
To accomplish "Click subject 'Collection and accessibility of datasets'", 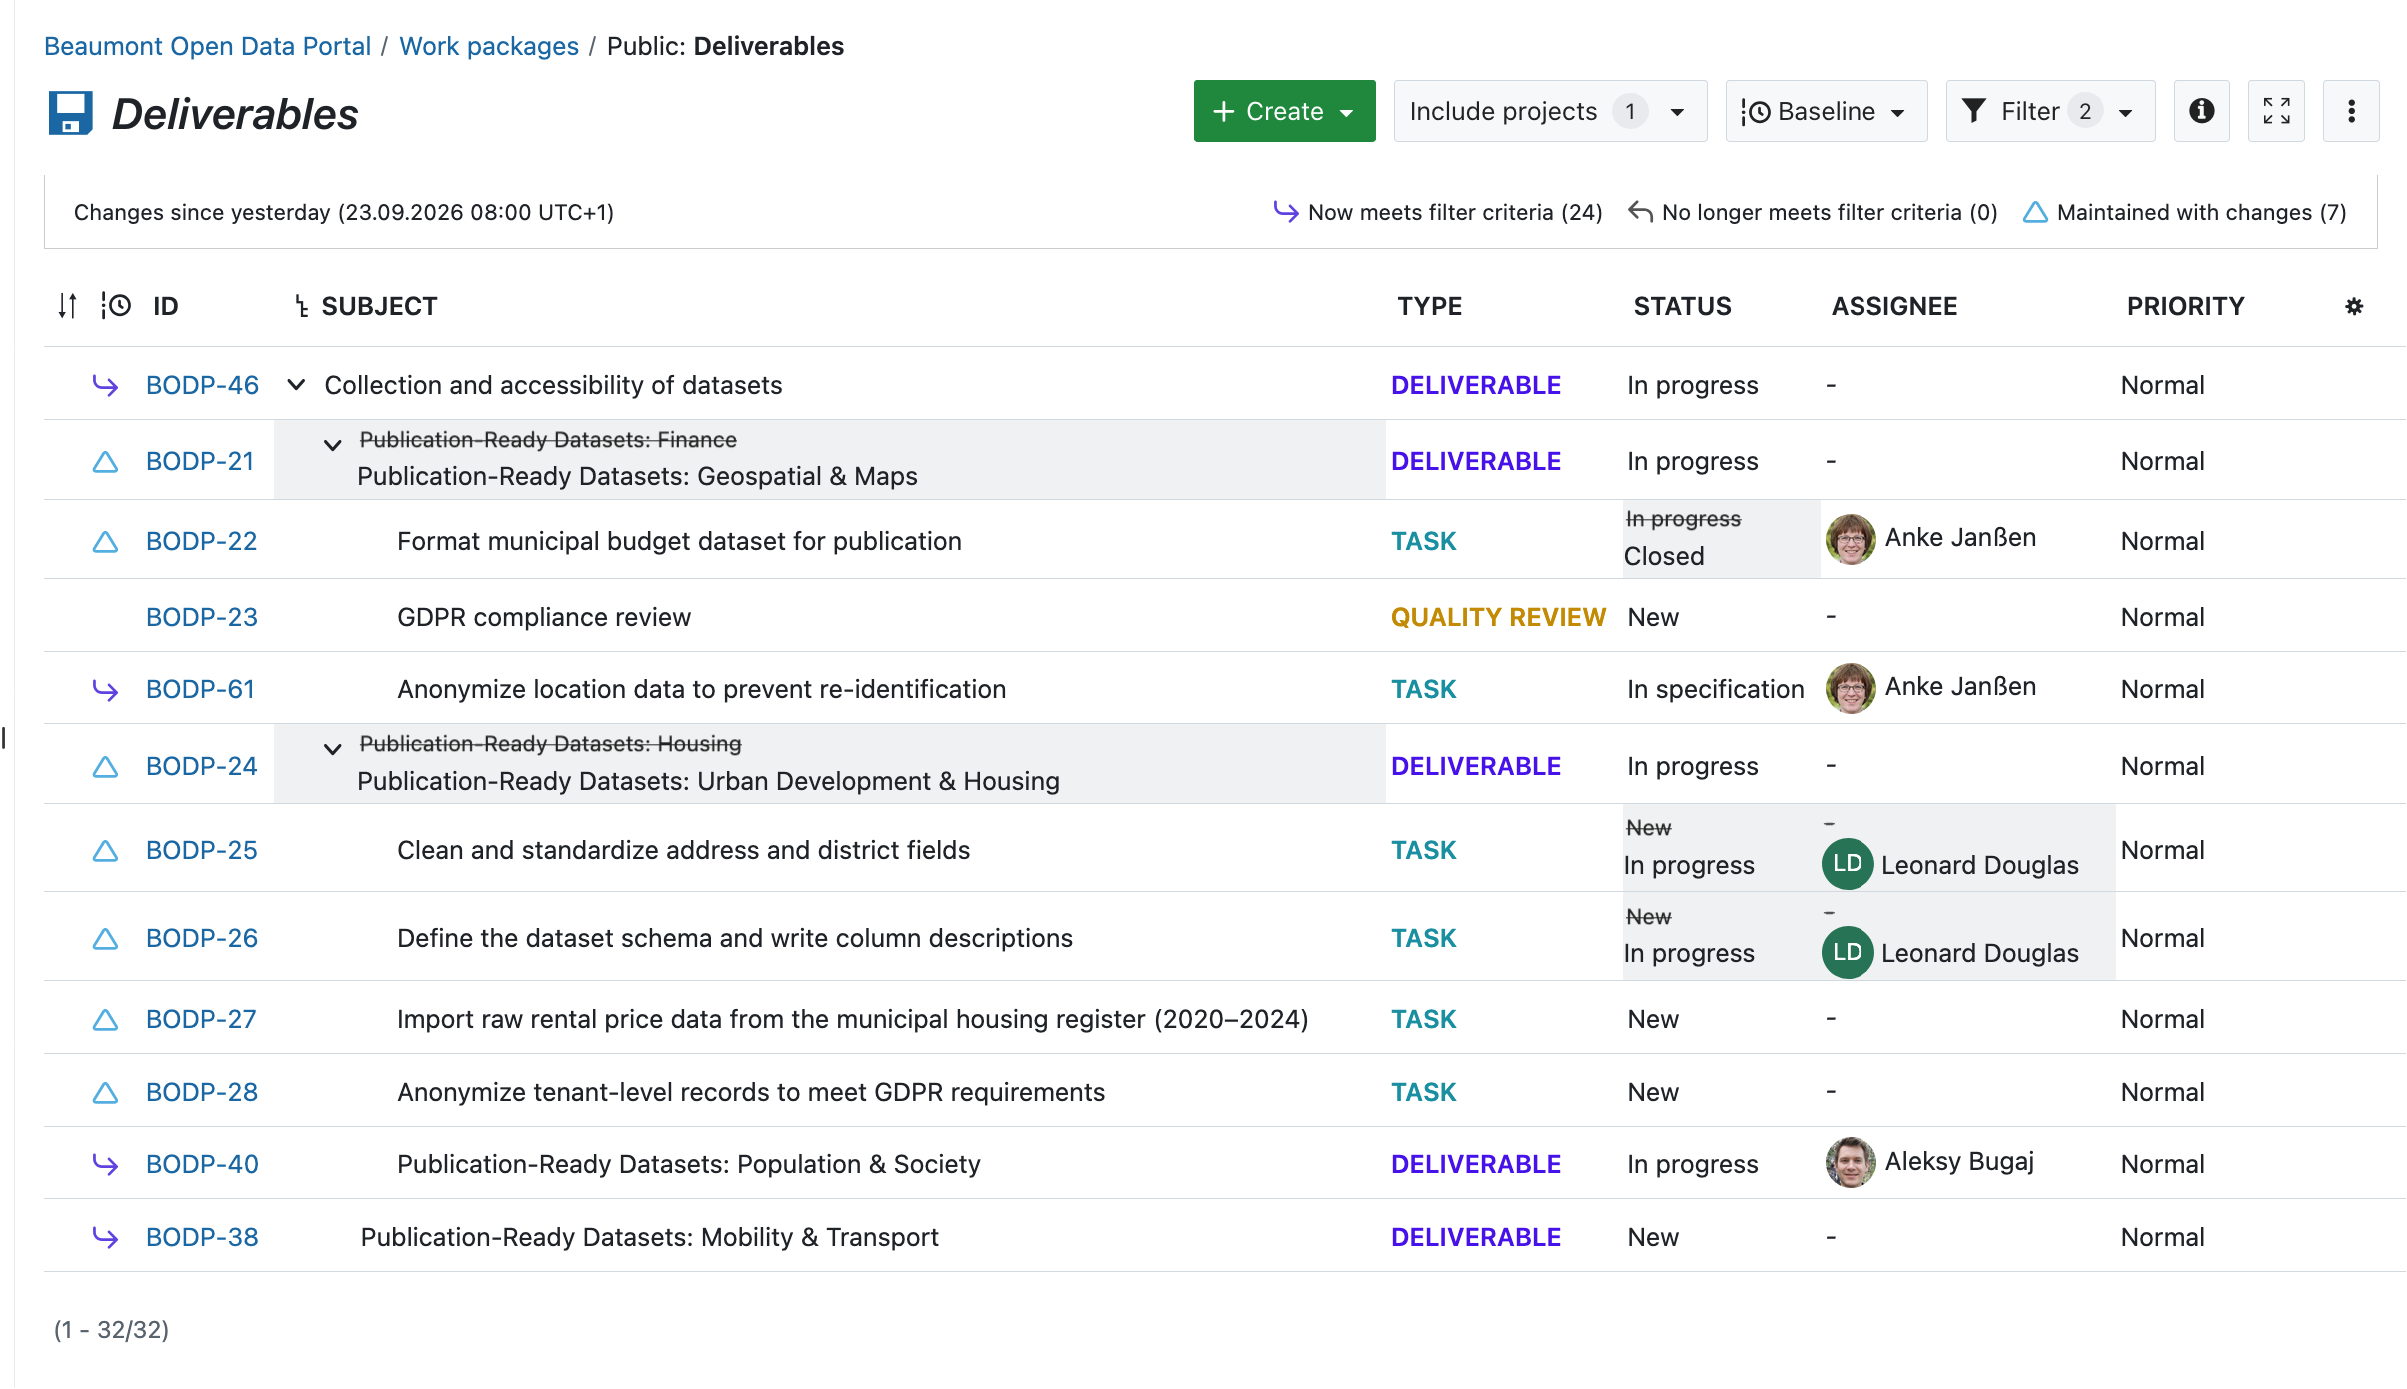I will pyautogui.click(x=553, y=385).
